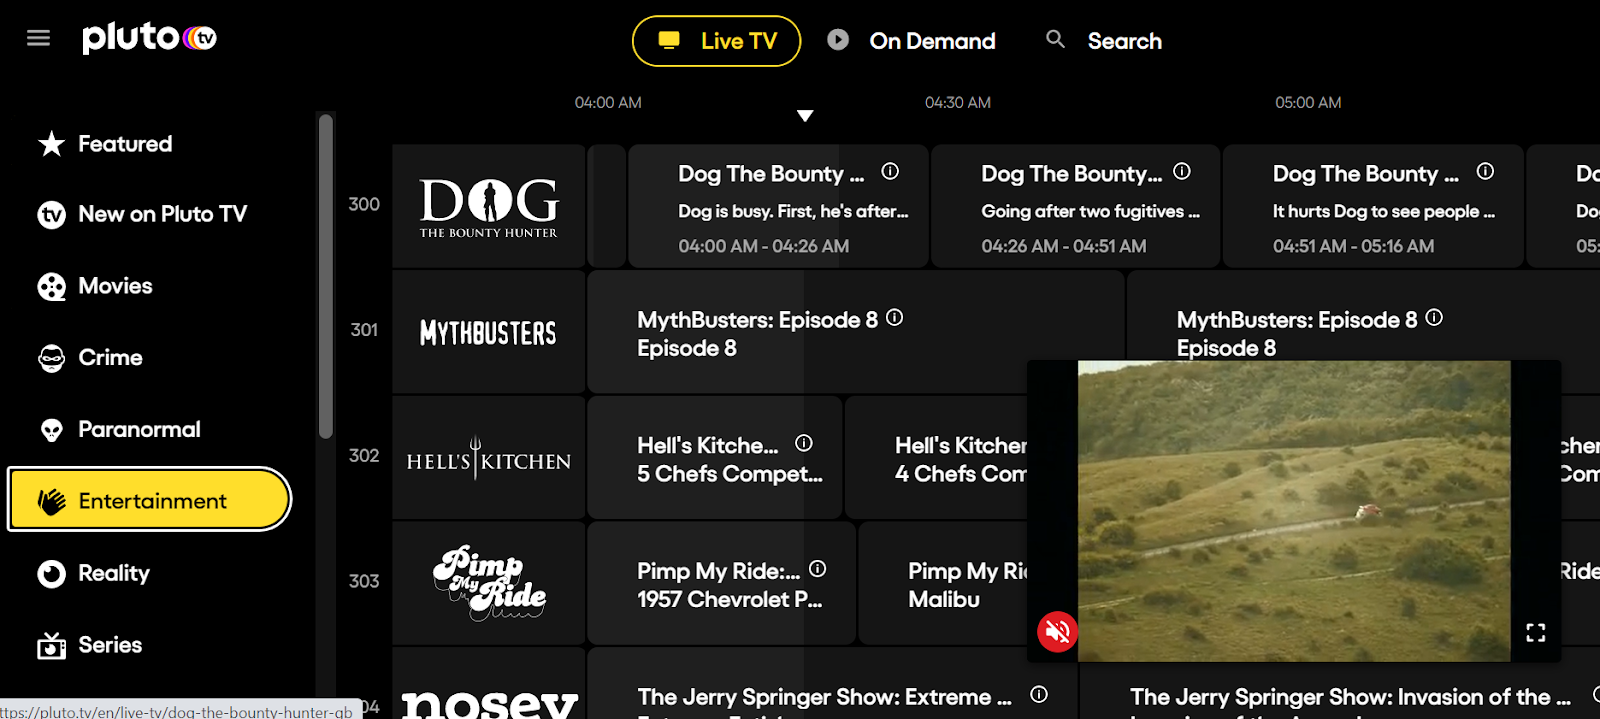
Task: Select Dog The Bounty 04:26 AM program
Action: (1075, 206)
